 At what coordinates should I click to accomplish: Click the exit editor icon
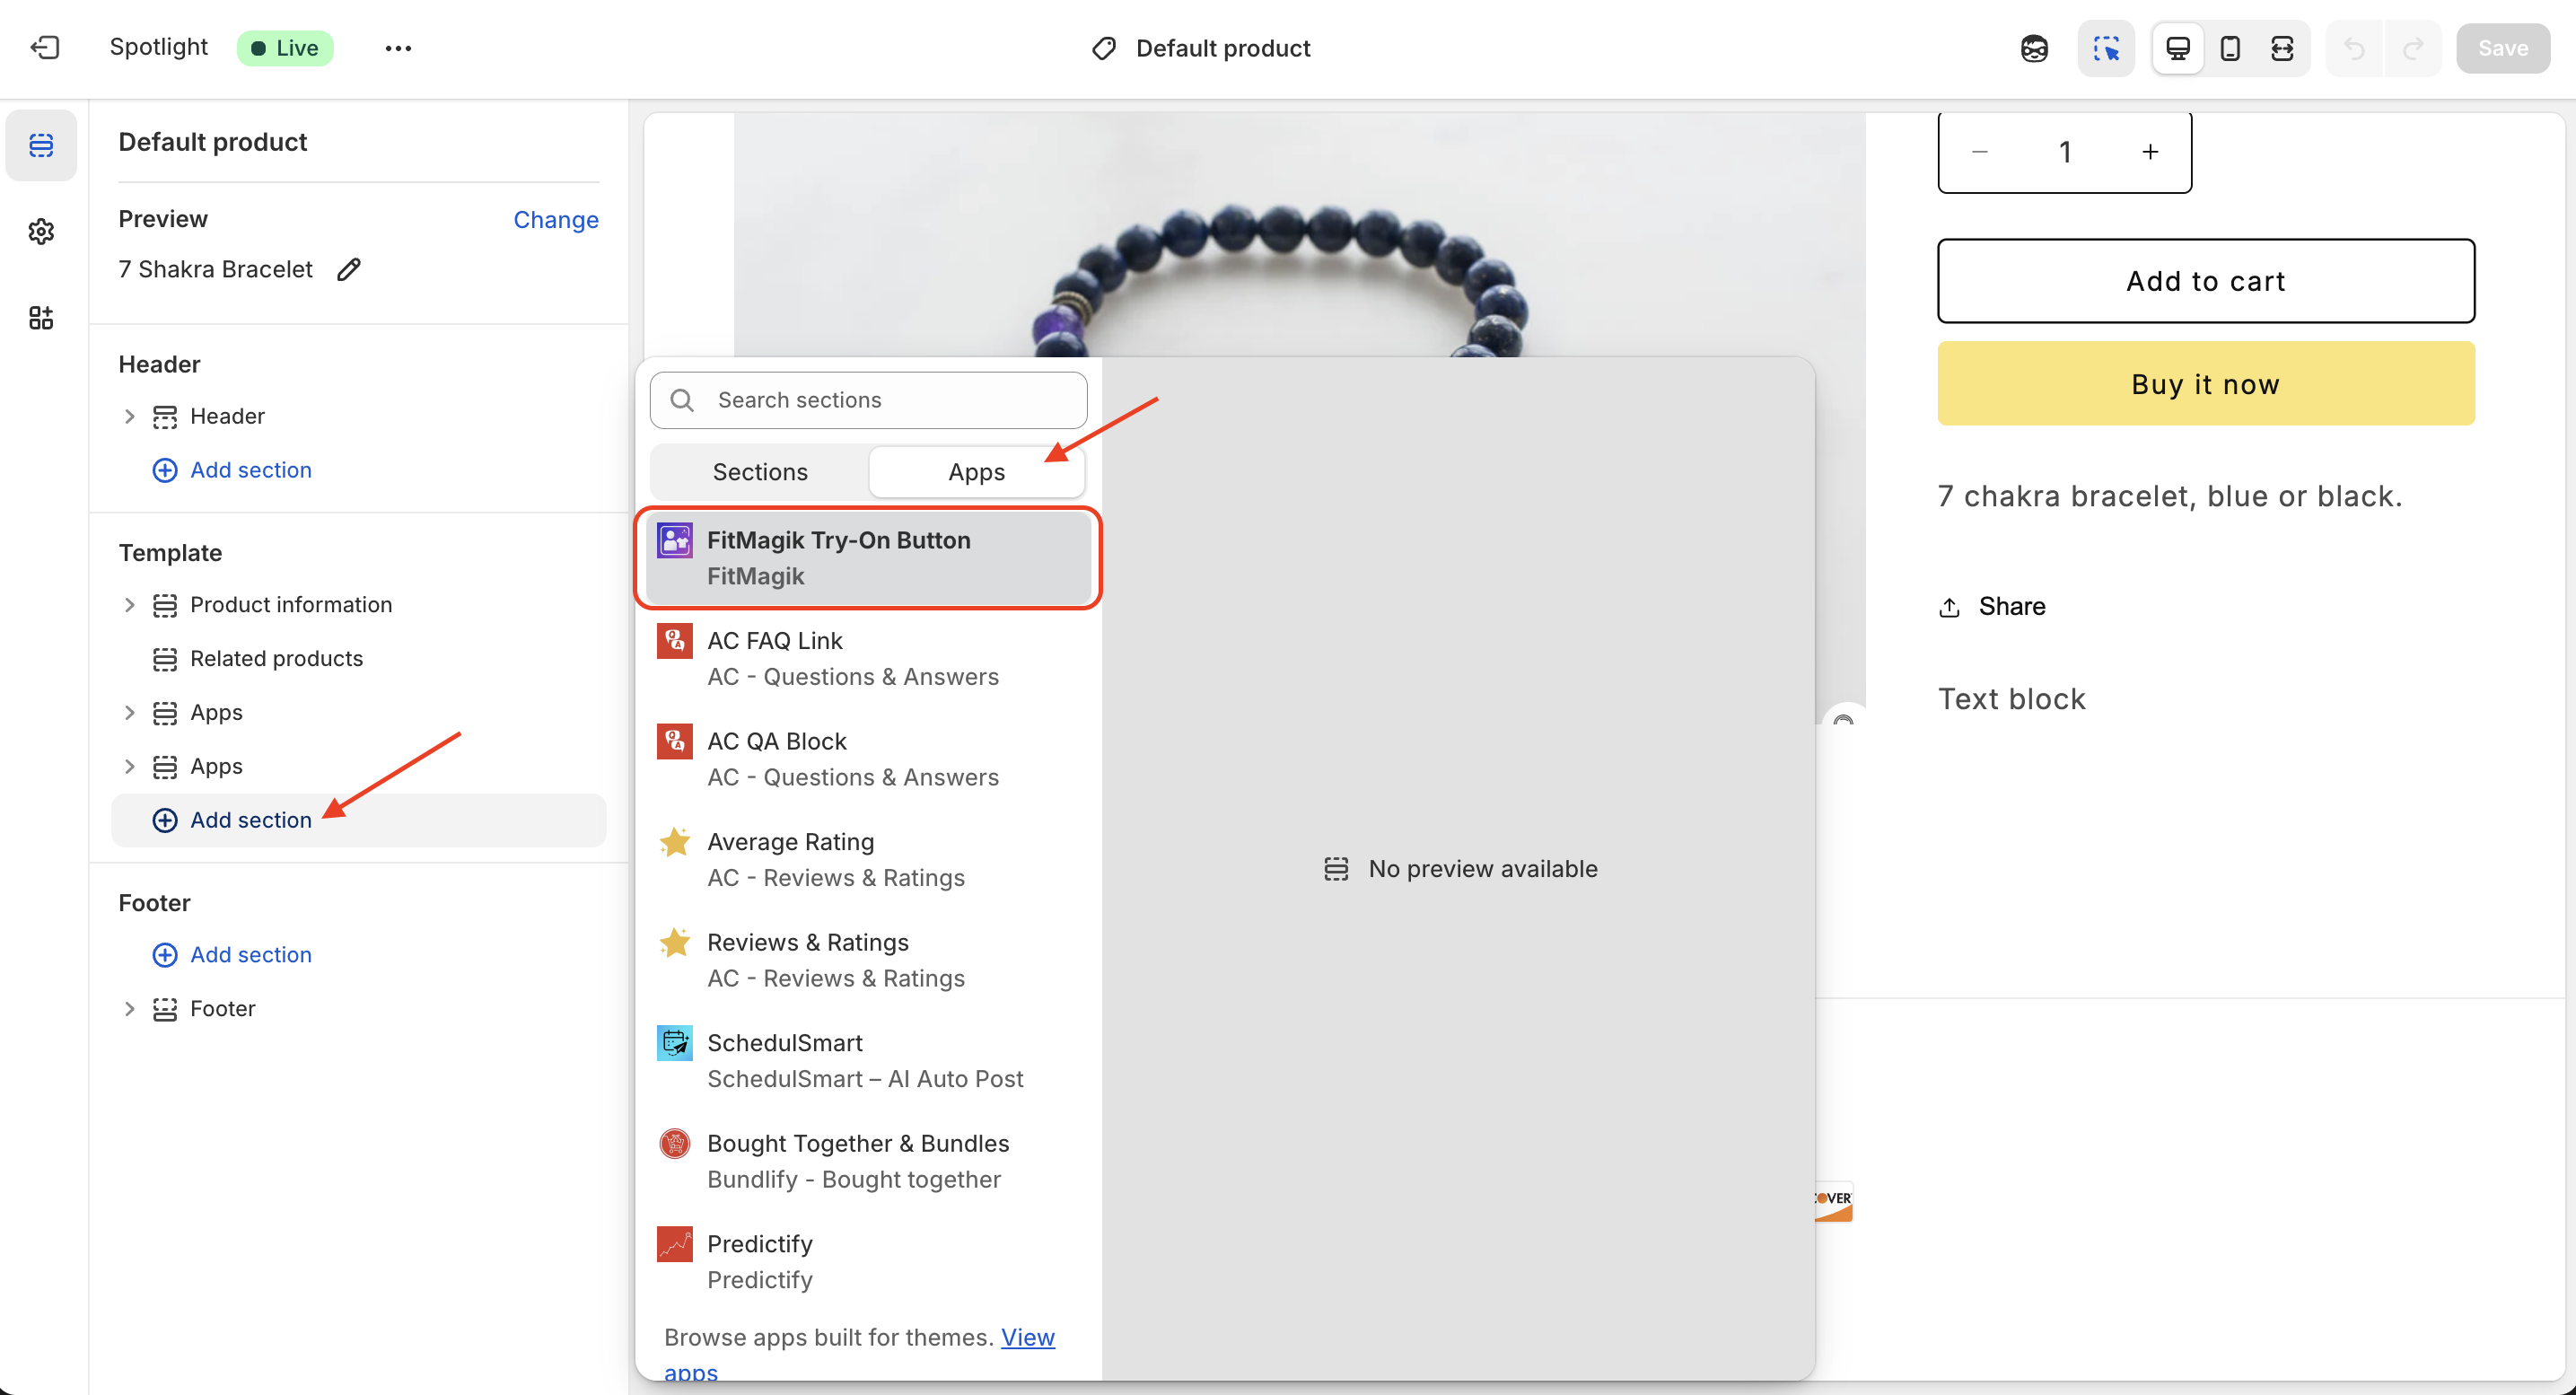tap(45, 47)
